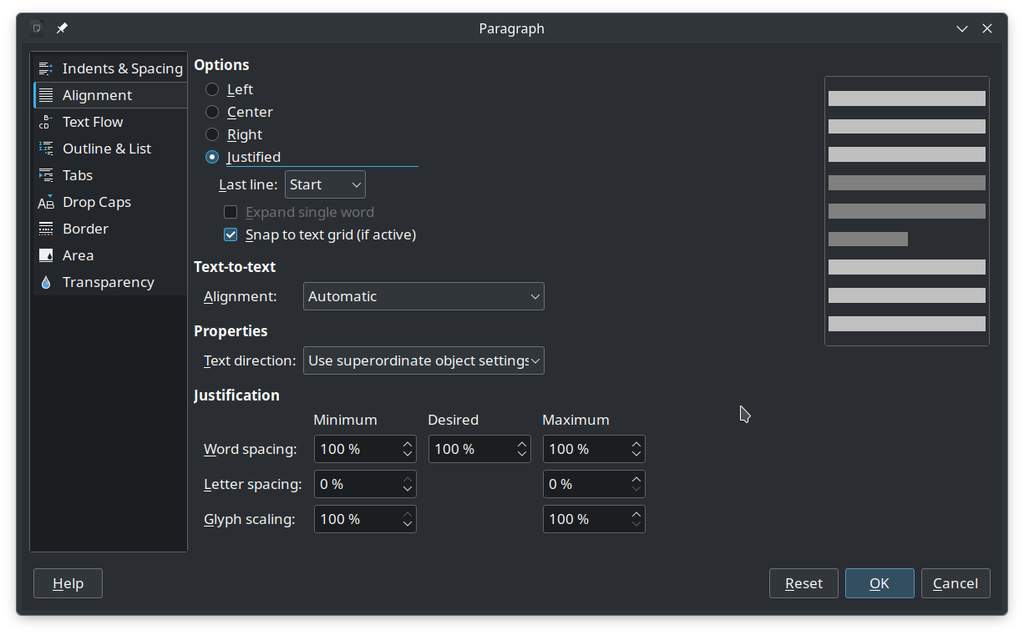The height and width of the screenshot is (635, 1024).
Task: Click the Help button
Action: pyautogui.click(x=68, y=583)
